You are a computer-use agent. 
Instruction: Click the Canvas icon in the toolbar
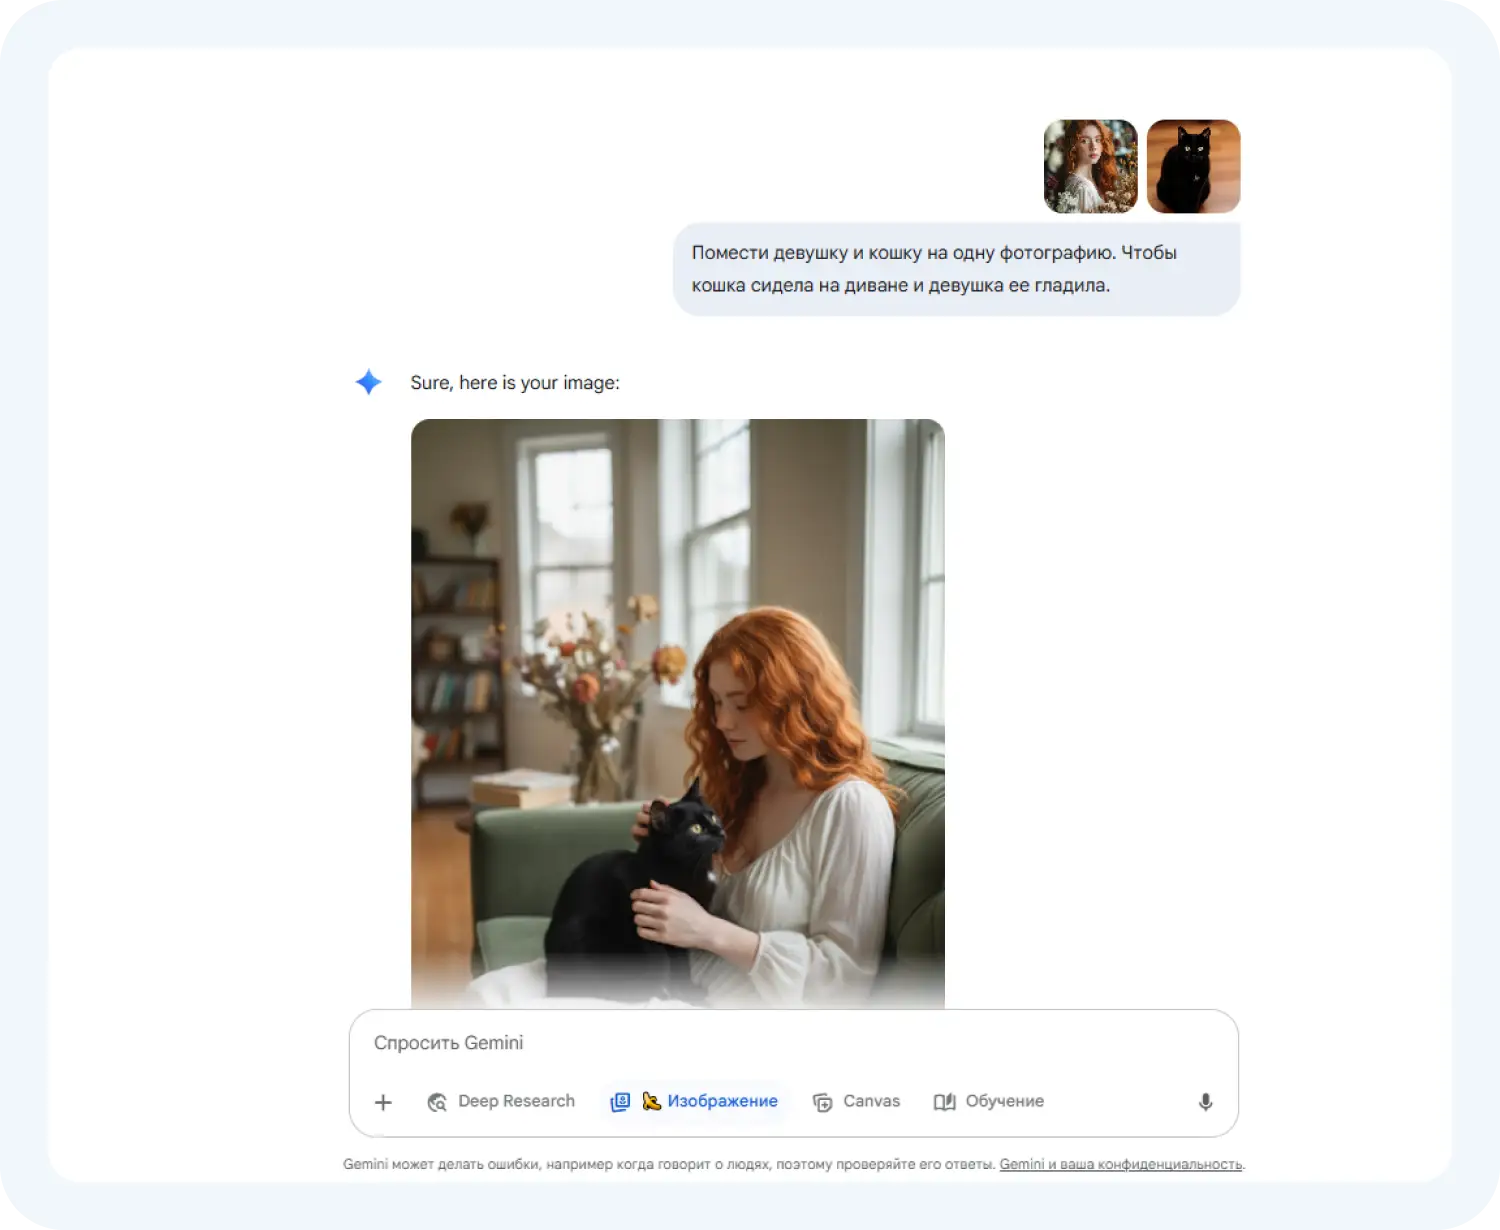[x=822, y=1102]
